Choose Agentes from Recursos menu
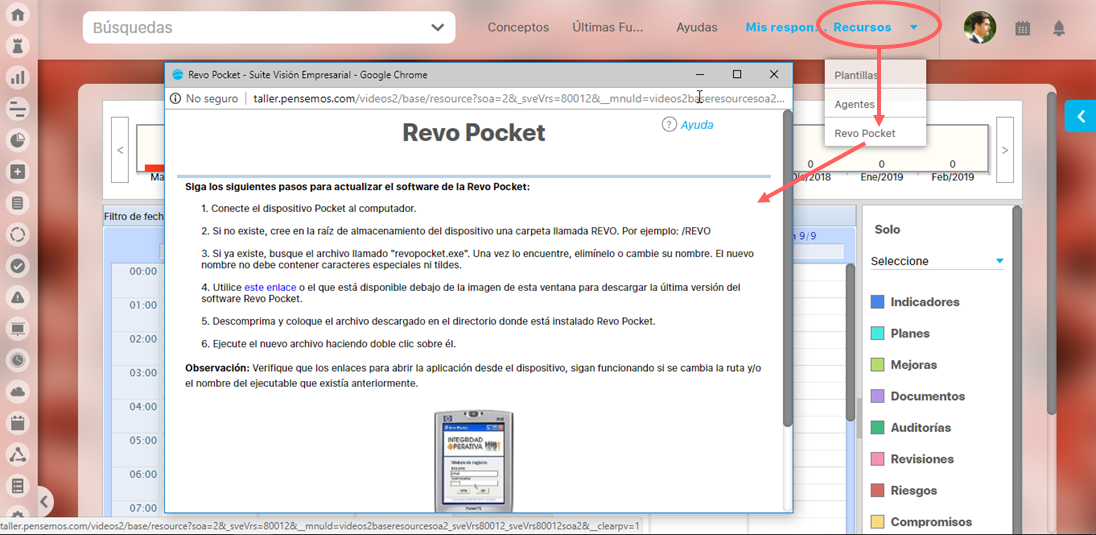The image size is (1096, 535). tap(875, 104)
